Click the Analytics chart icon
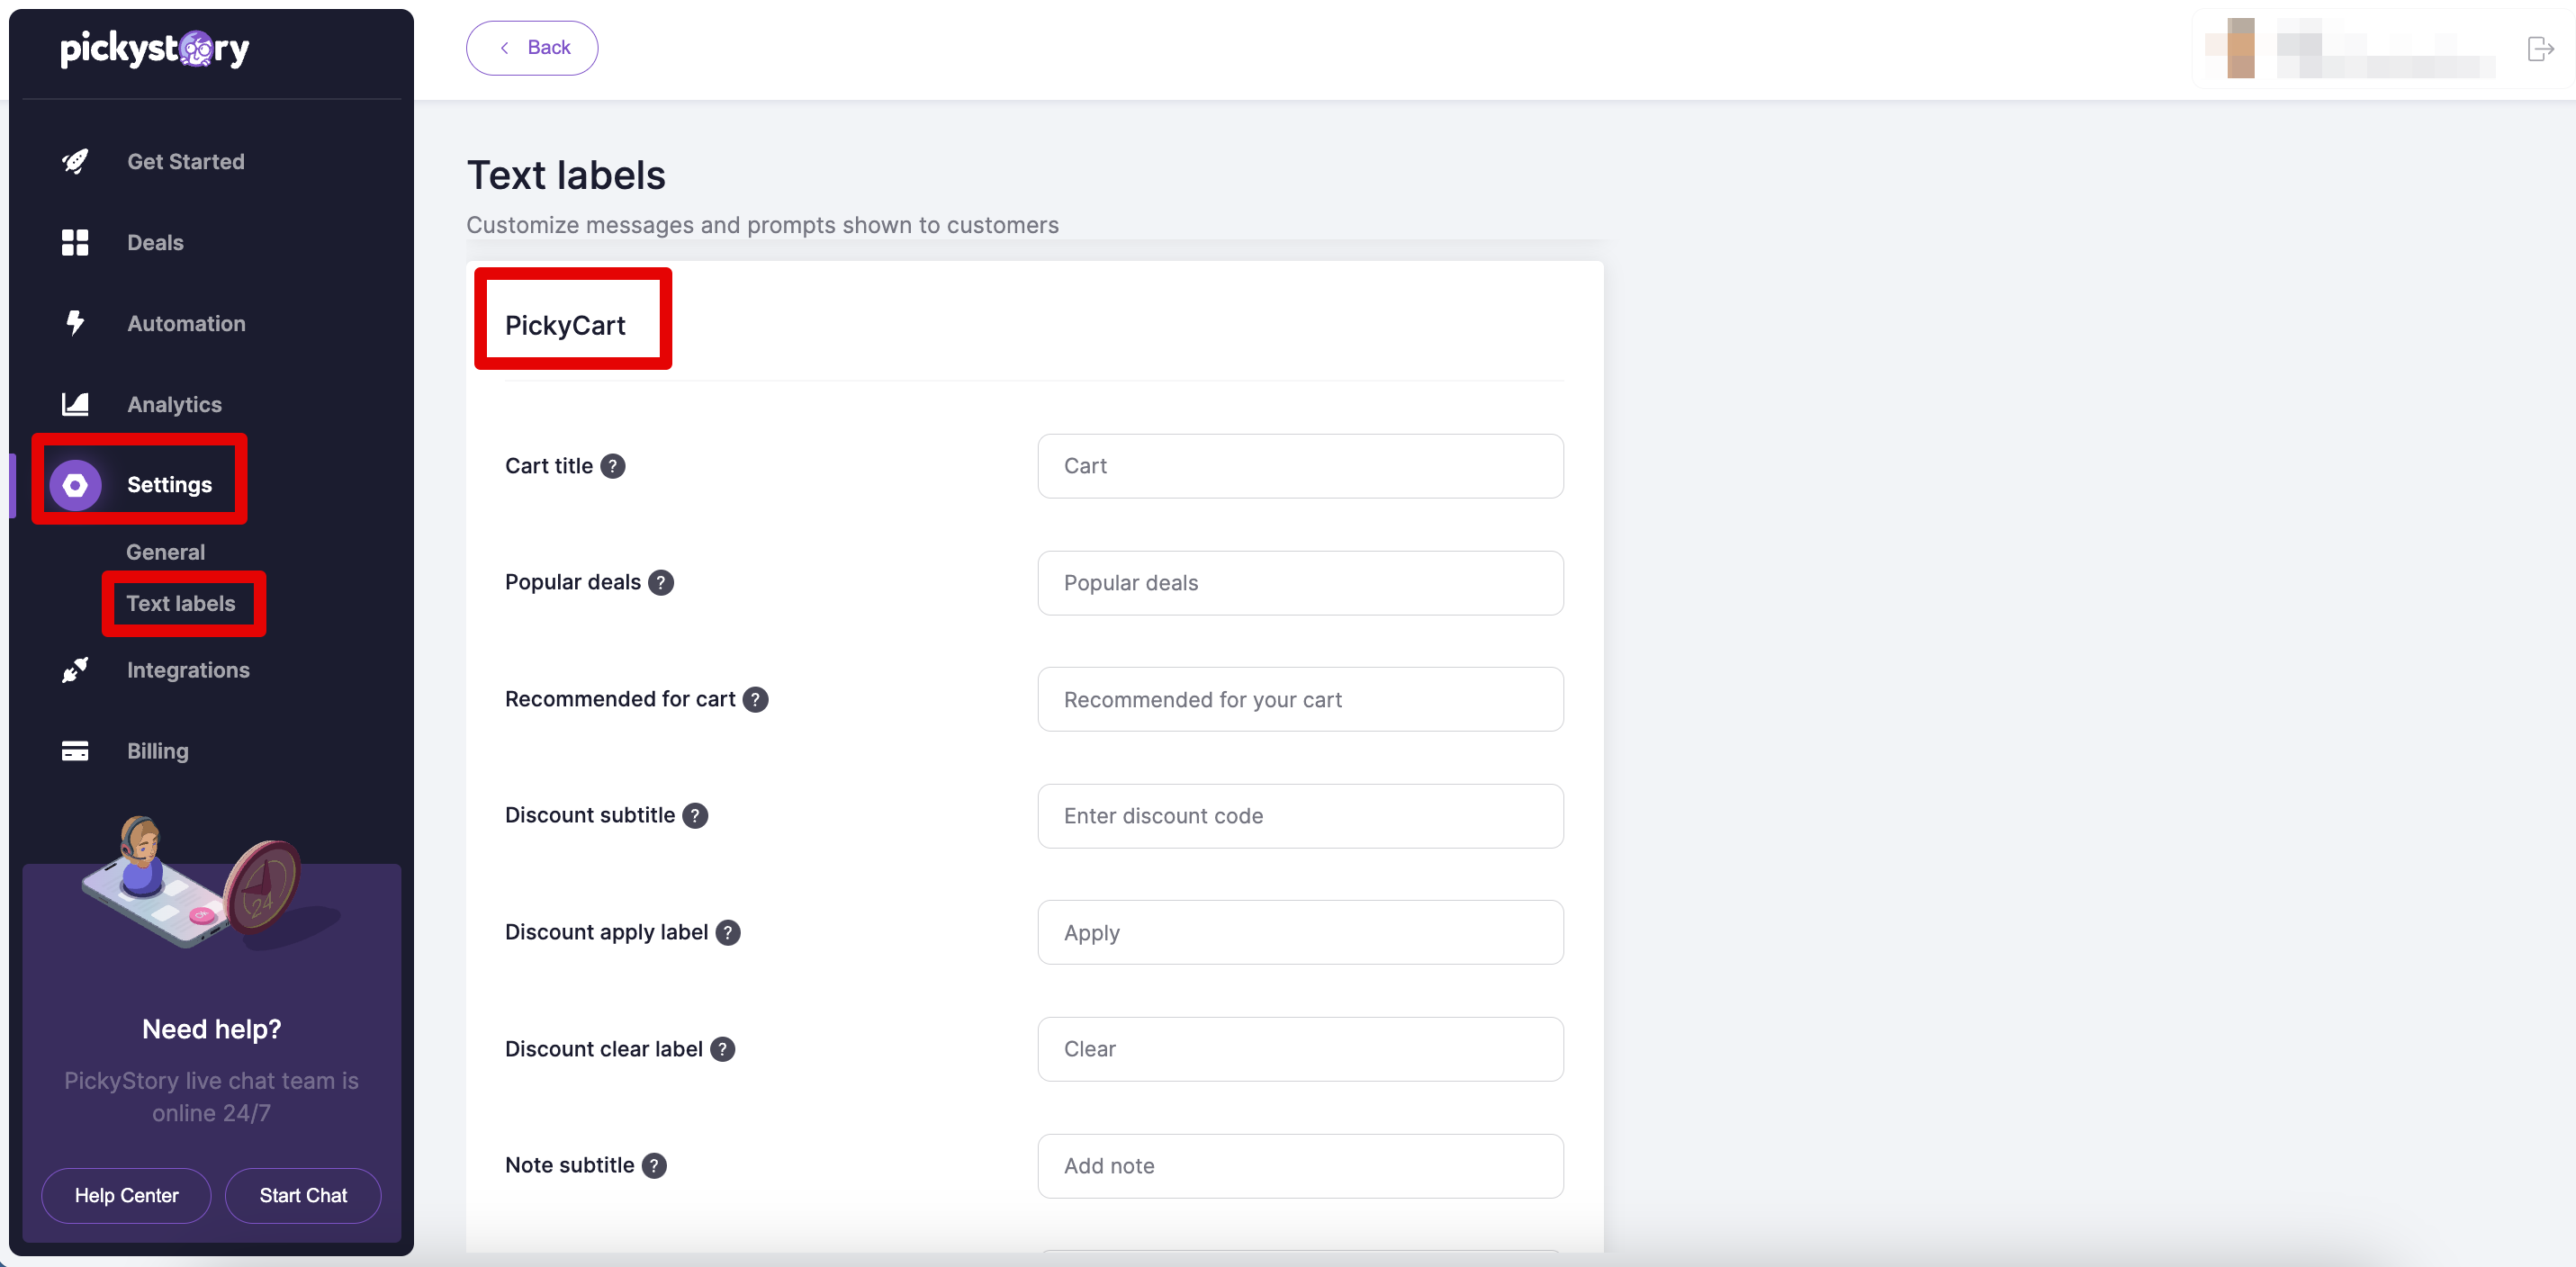 coord(75,404)
